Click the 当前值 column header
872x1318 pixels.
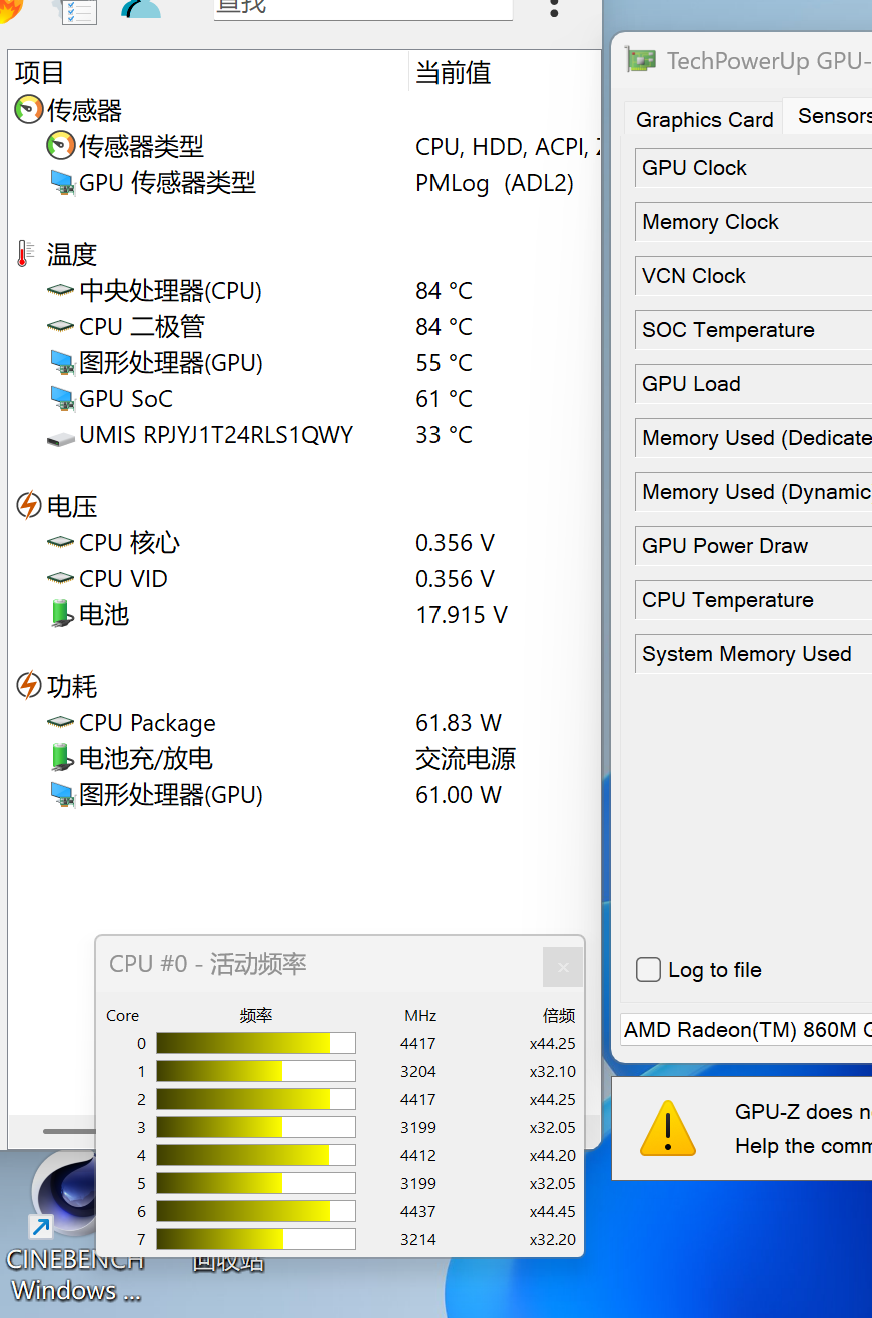453,73
